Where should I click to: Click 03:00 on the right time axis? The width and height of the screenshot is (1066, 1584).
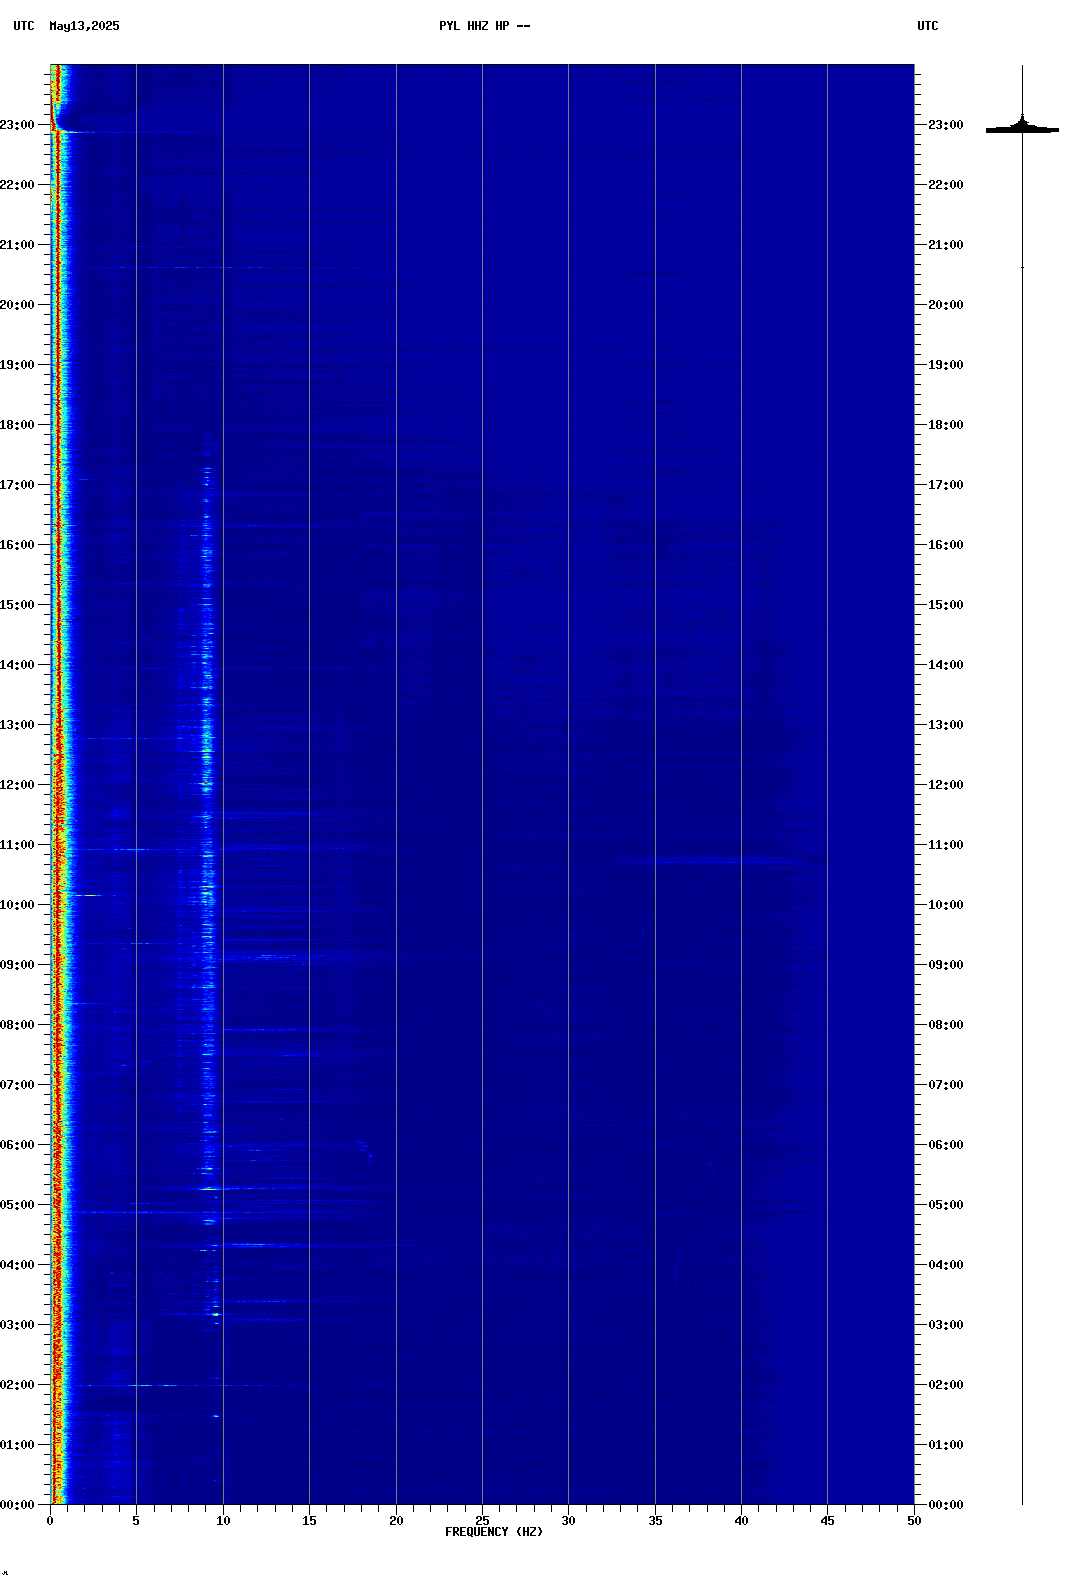945,1325
